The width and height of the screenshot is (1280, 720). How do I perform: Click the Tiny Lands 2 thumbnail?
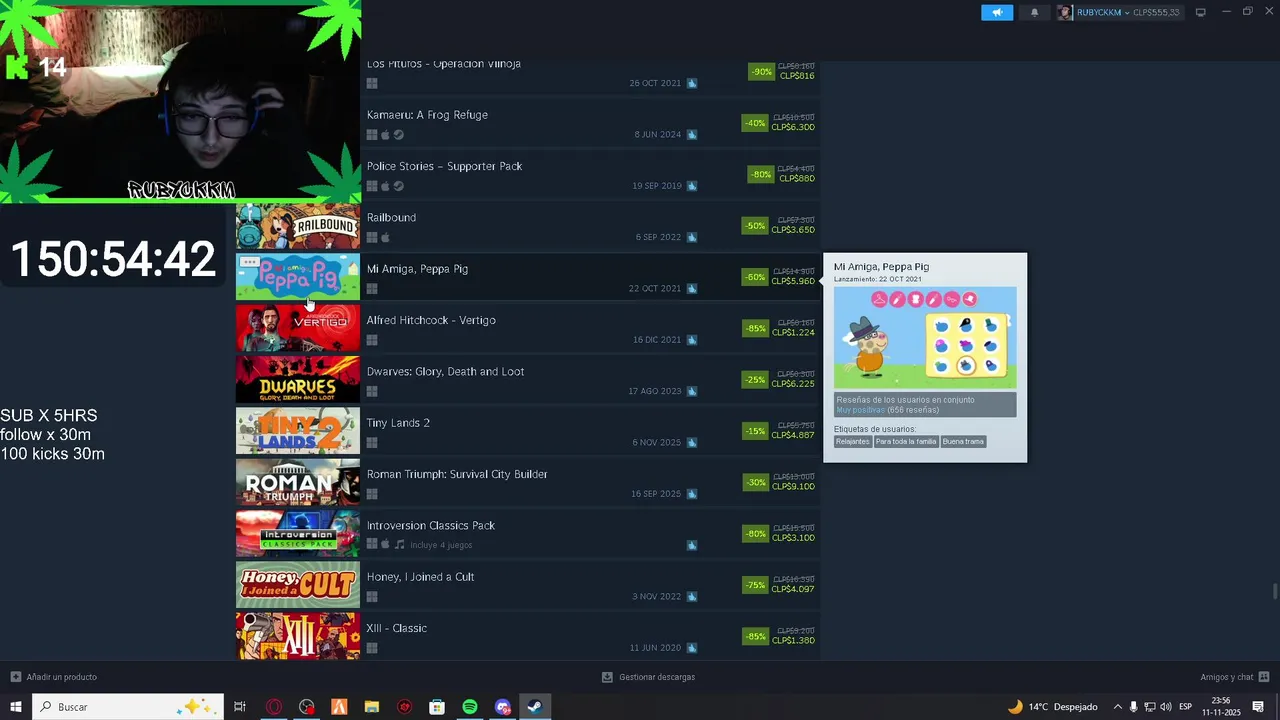pos(297,431)
